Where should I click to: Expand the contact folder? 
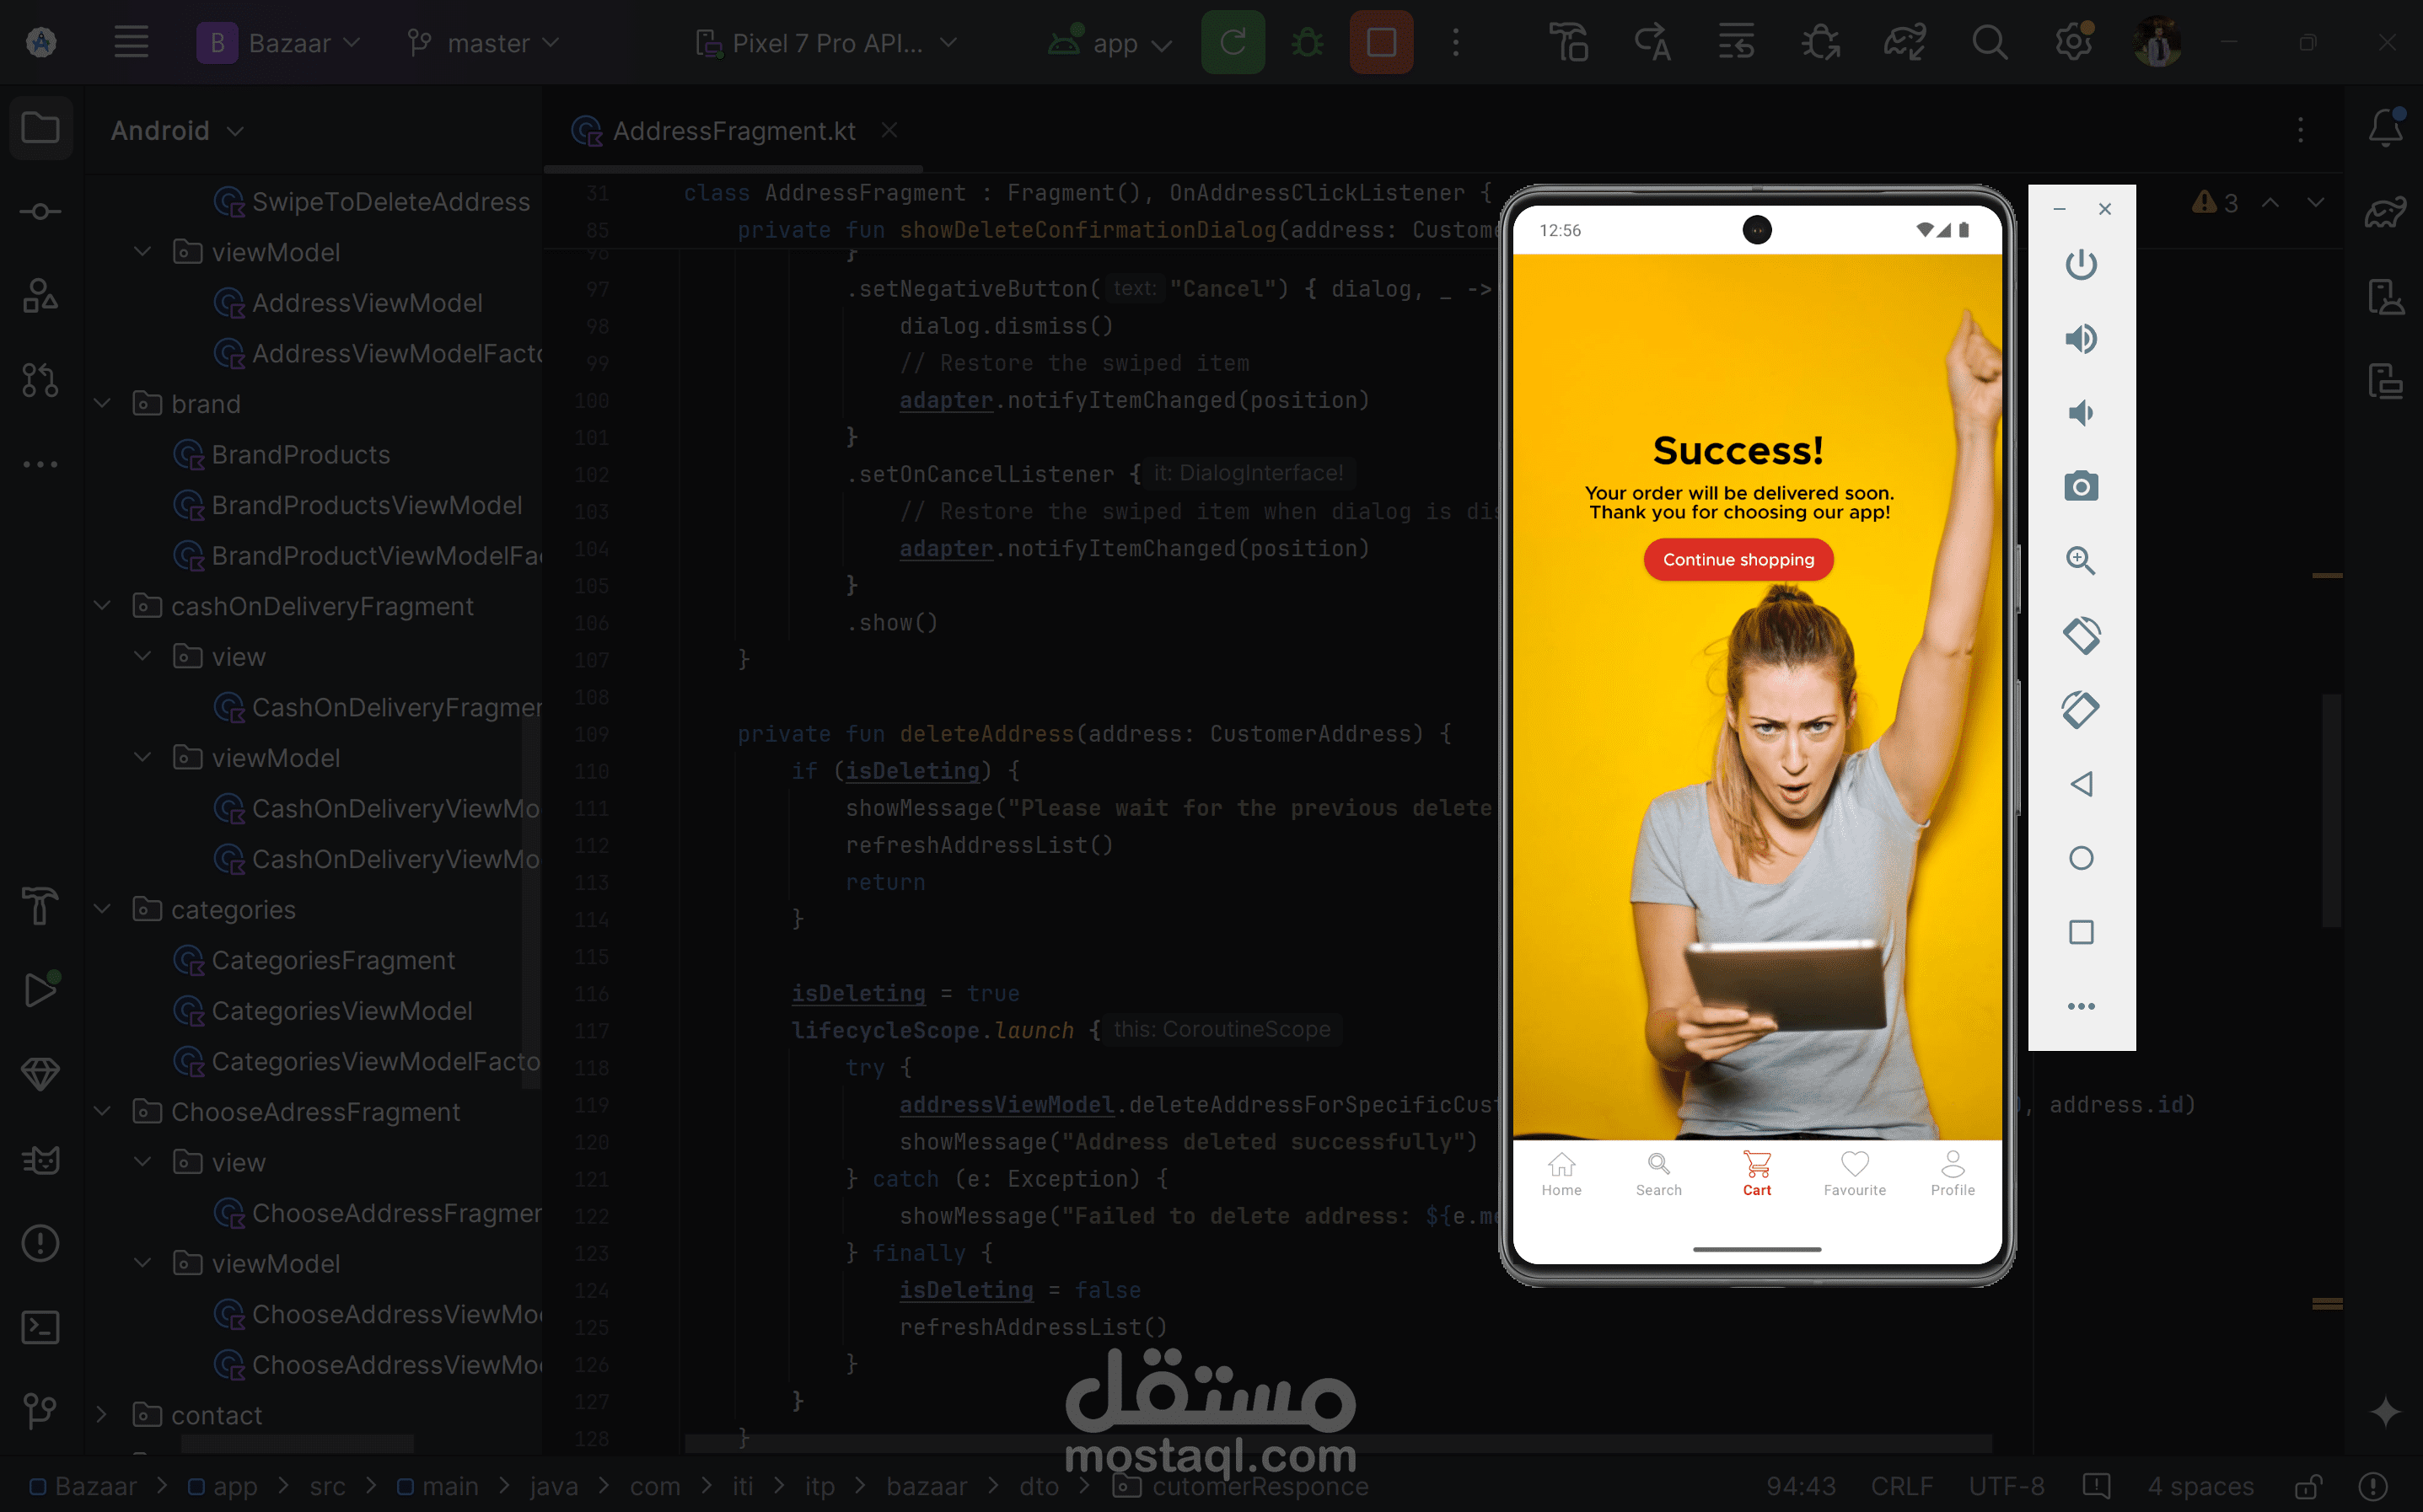click(x=102, y=1415)
